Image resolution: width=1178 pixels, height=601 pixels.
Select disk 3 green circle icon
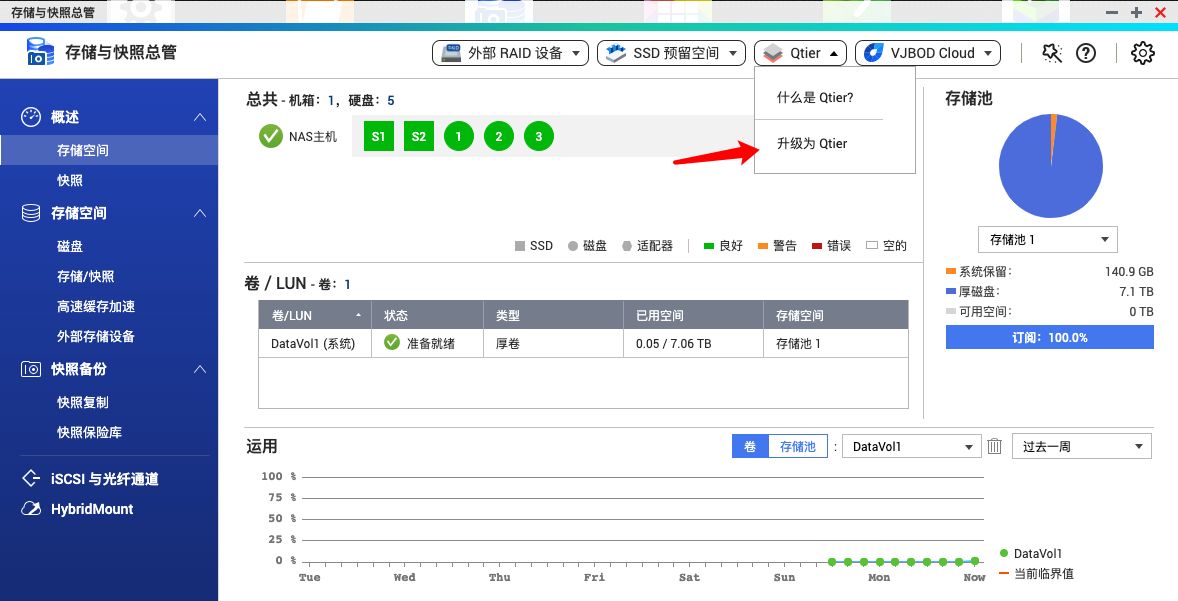click(x=539, y=136)
